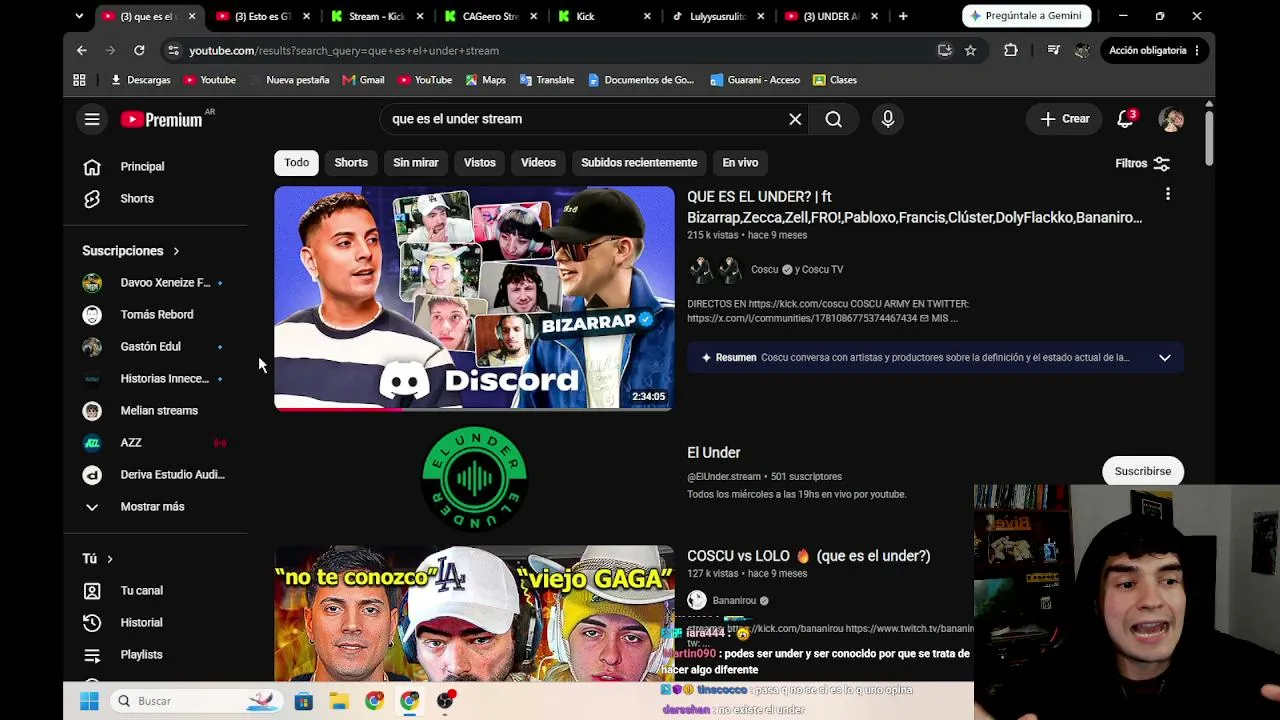Open the Davoo Xeneize subscription

(x=153, y=283)
